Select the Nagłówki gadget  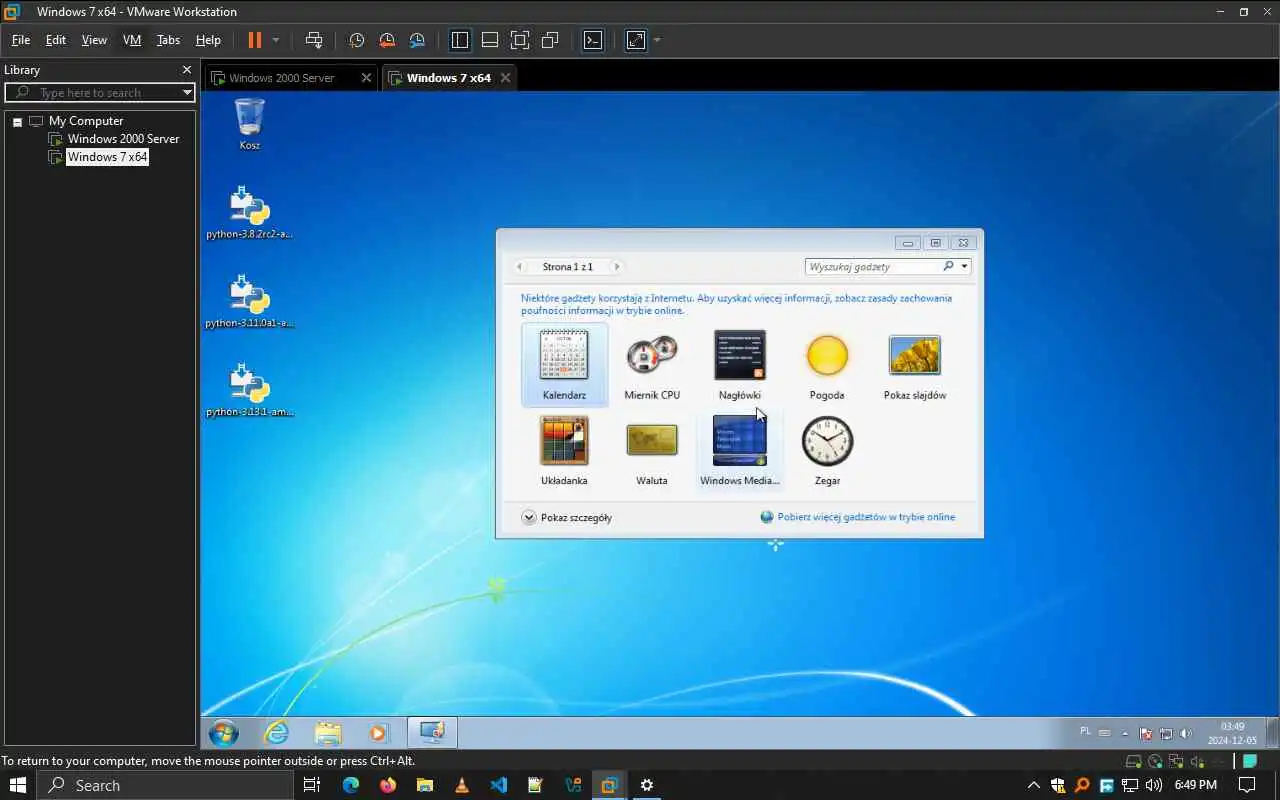click(740, 364)
